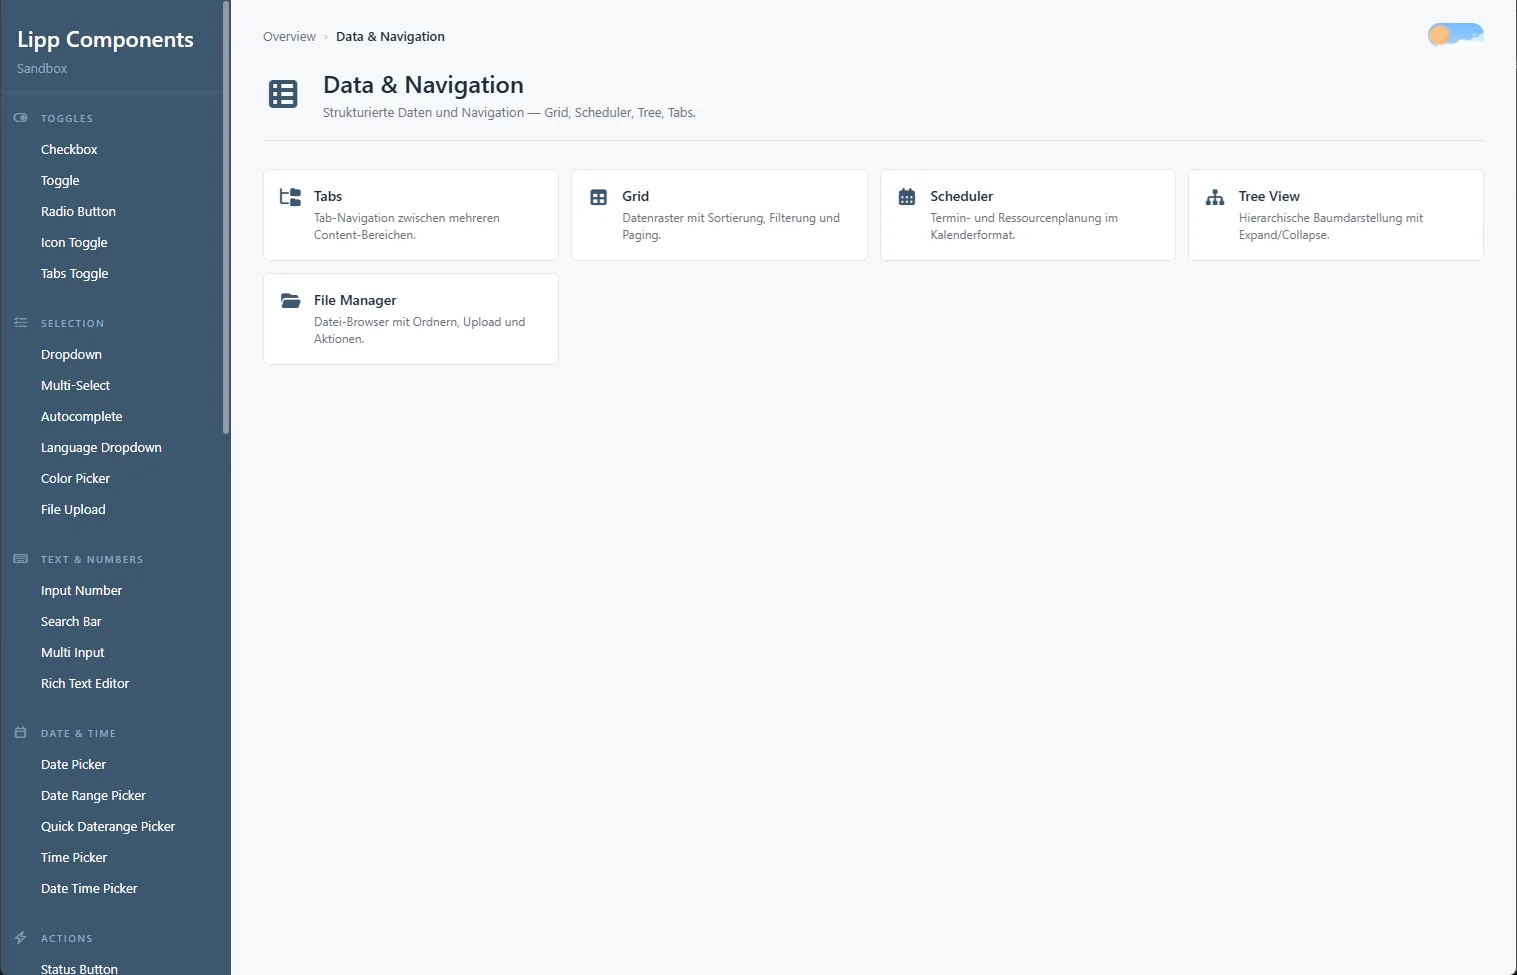1517x975 pixels.
Task: Click the Tabs card description text
Action: coord(407,227)
